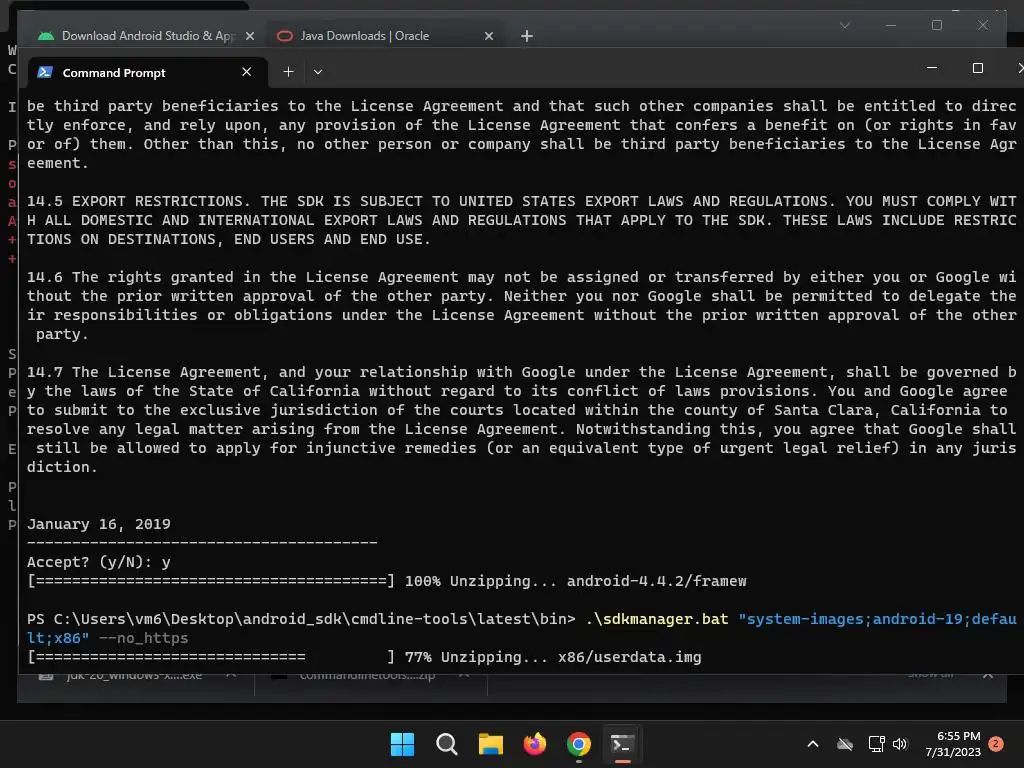Open Chrome from the taskbar

coord(579,744)
